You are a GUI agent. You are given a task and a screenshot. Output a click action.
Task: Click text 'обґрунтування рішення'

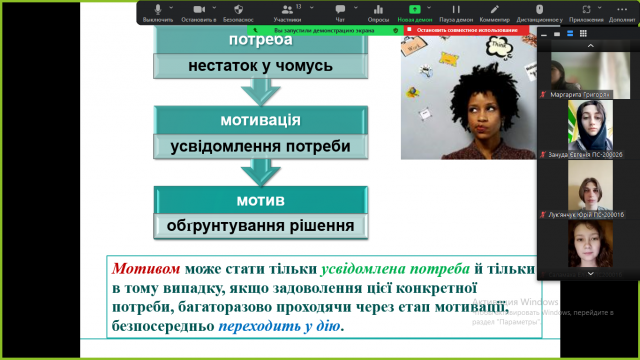[x=260, y=226]
